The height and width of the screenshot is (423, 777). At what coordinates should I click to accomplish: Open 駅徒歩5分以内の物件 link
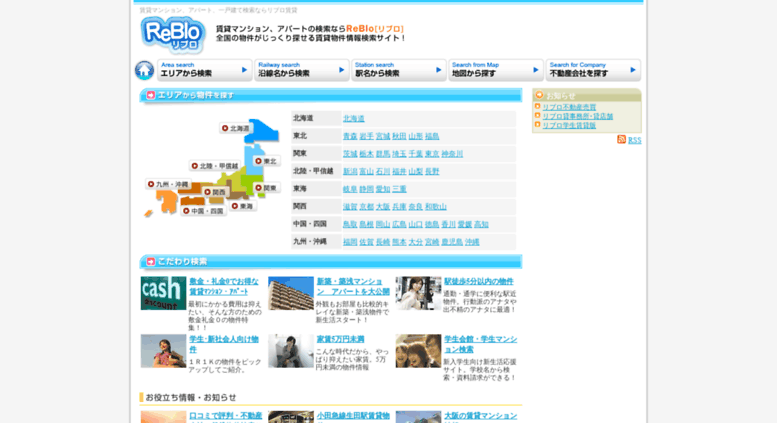tap(479, 281)
